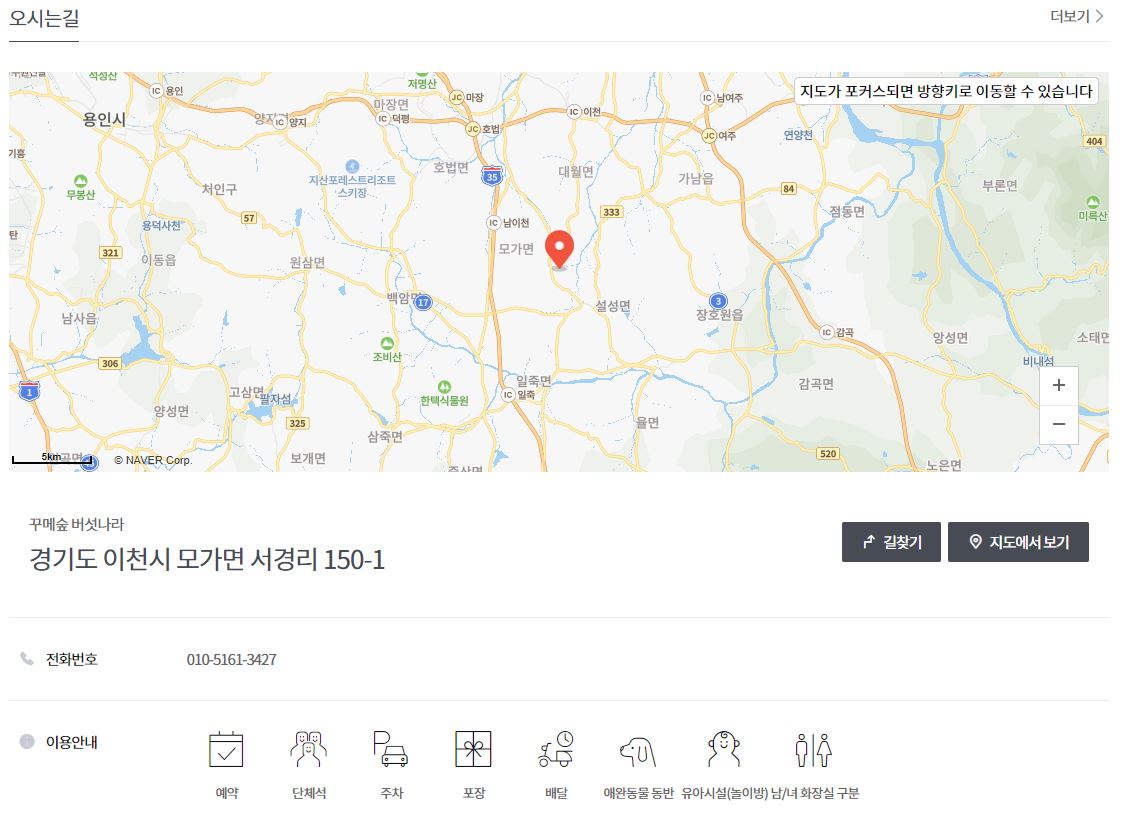
Task: Click the 애완동물 동반 dog icon
Action: [638, 751]
